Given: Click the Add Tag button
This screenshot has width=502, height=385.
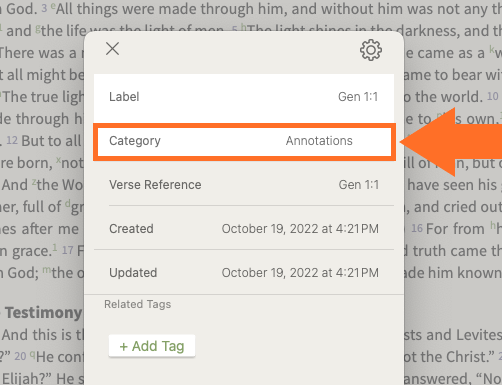Looking at the screenshot, I should 152,346.
